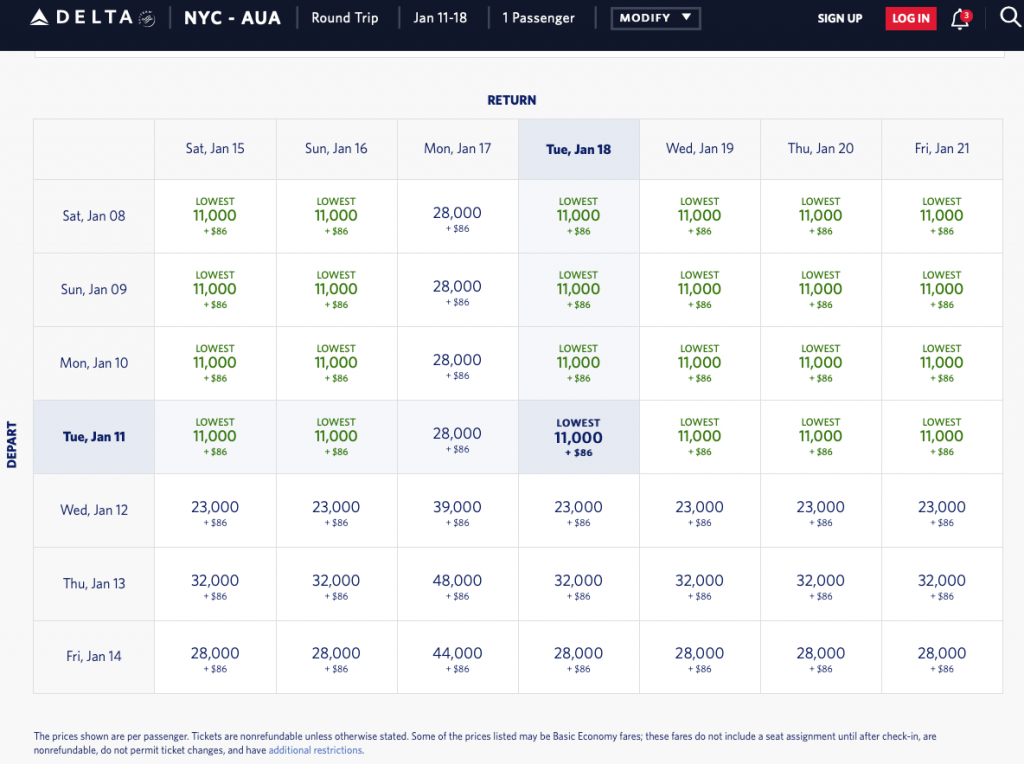
Task: Click the LOG IN button
Action: tap(910, 18)
